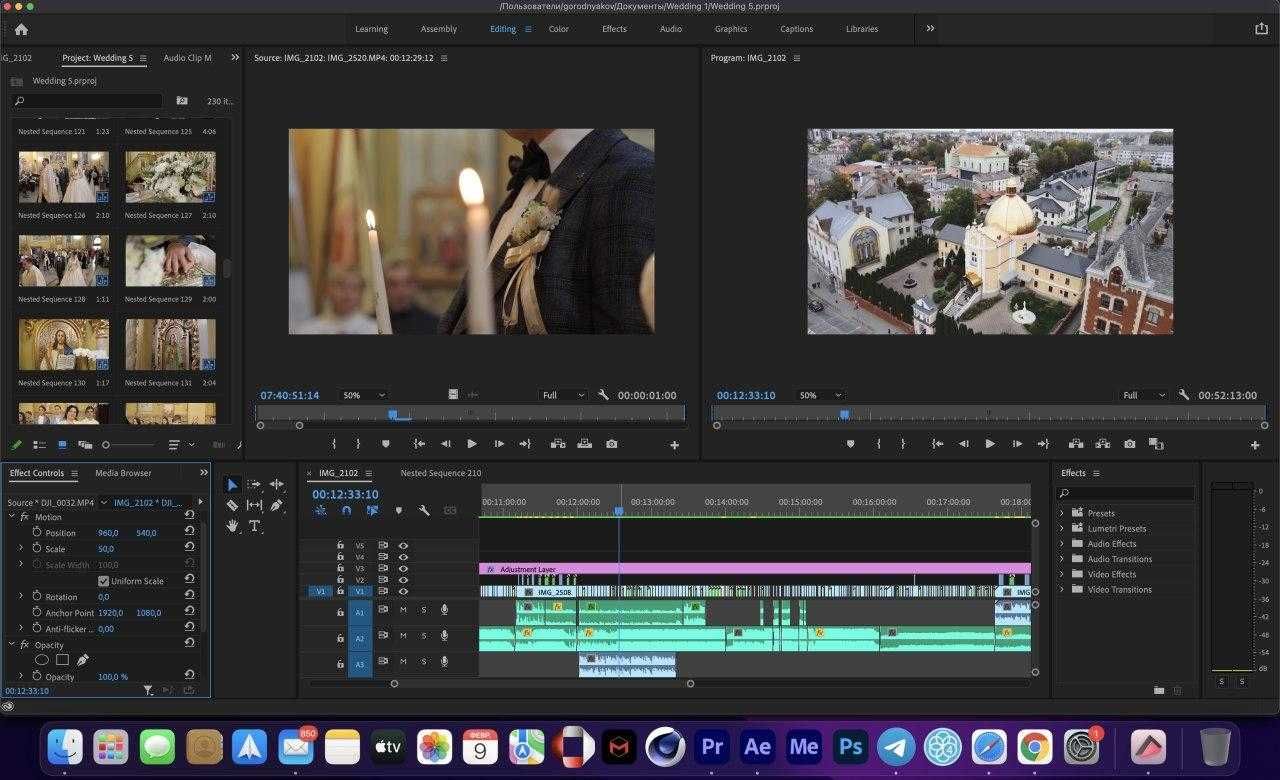Open Program monitor settings wrench
This screenshot has width=1280, height=780.
pos(1184,395)
